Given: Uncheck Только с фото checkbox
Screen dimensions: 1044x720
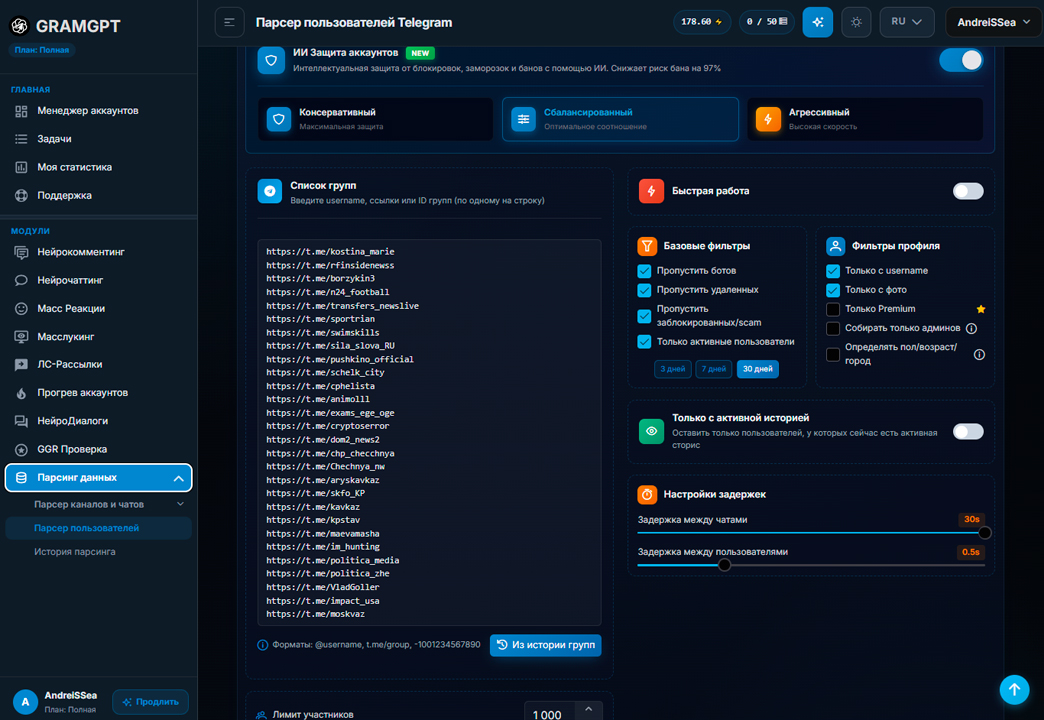Looking at the screenshot, I should point(832,290).
